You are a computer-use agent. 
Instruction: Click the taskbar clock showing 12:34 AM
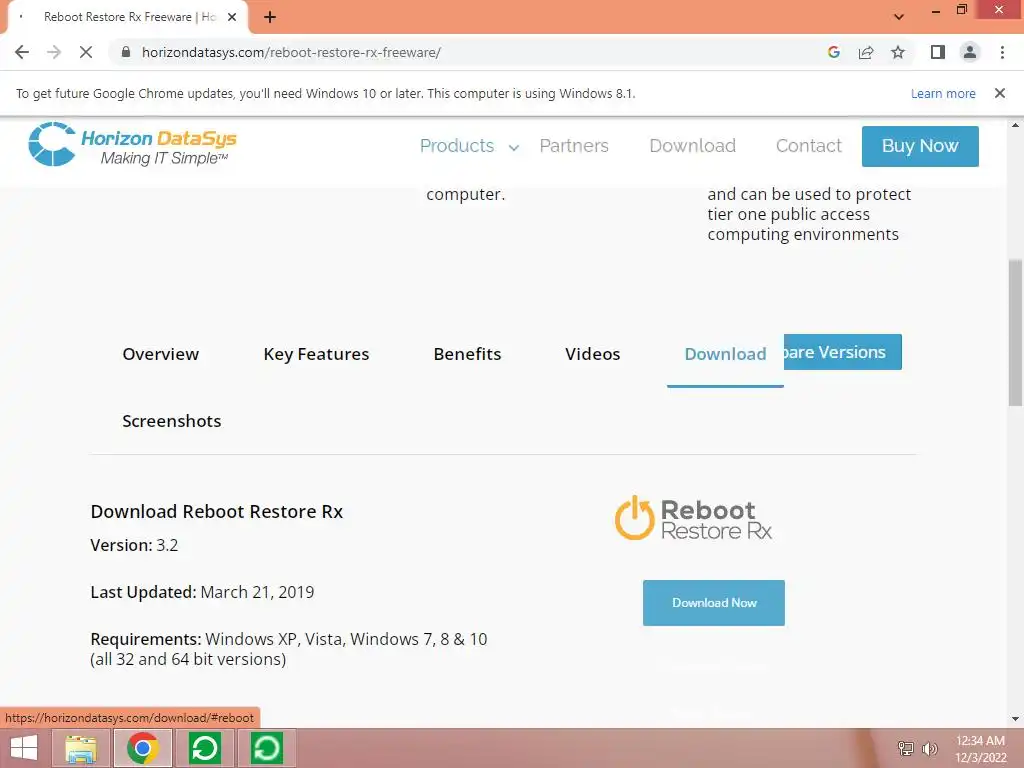click(x=980, y=749)
